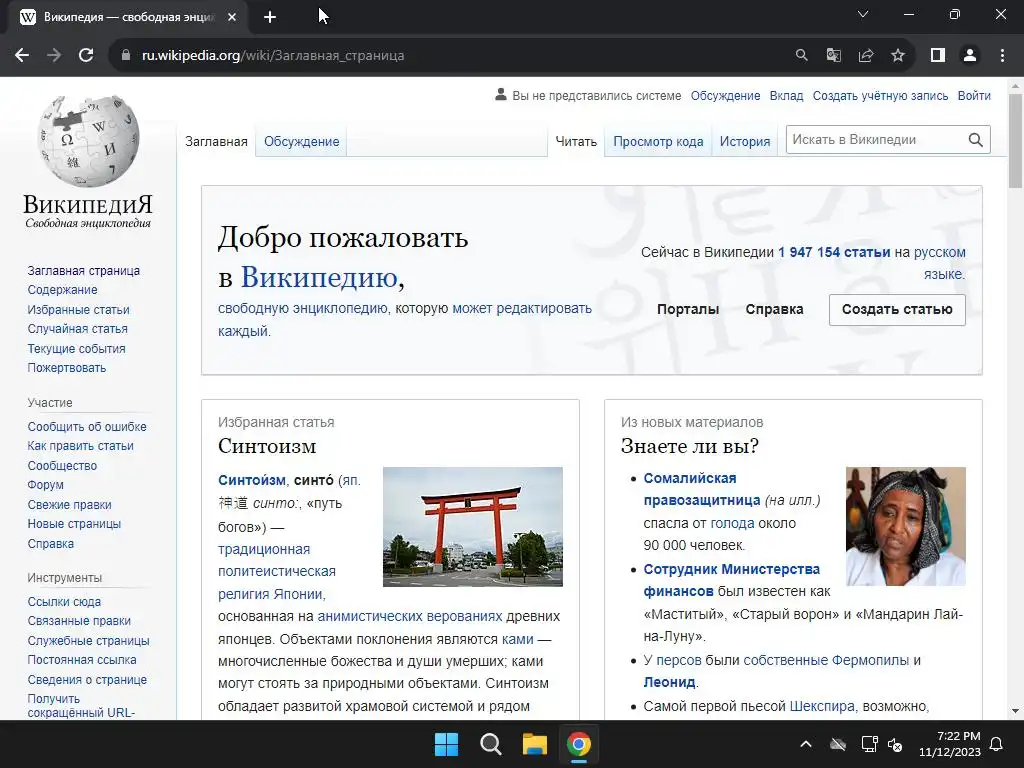Submit search with the magnifier button
1024x768 pixels.
pos(975,140)
